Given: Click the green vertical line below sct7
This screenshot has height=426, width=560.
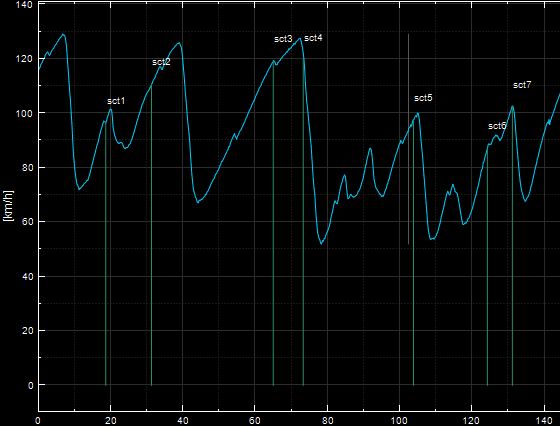Looking at the screenshot, I should [512, 246].
